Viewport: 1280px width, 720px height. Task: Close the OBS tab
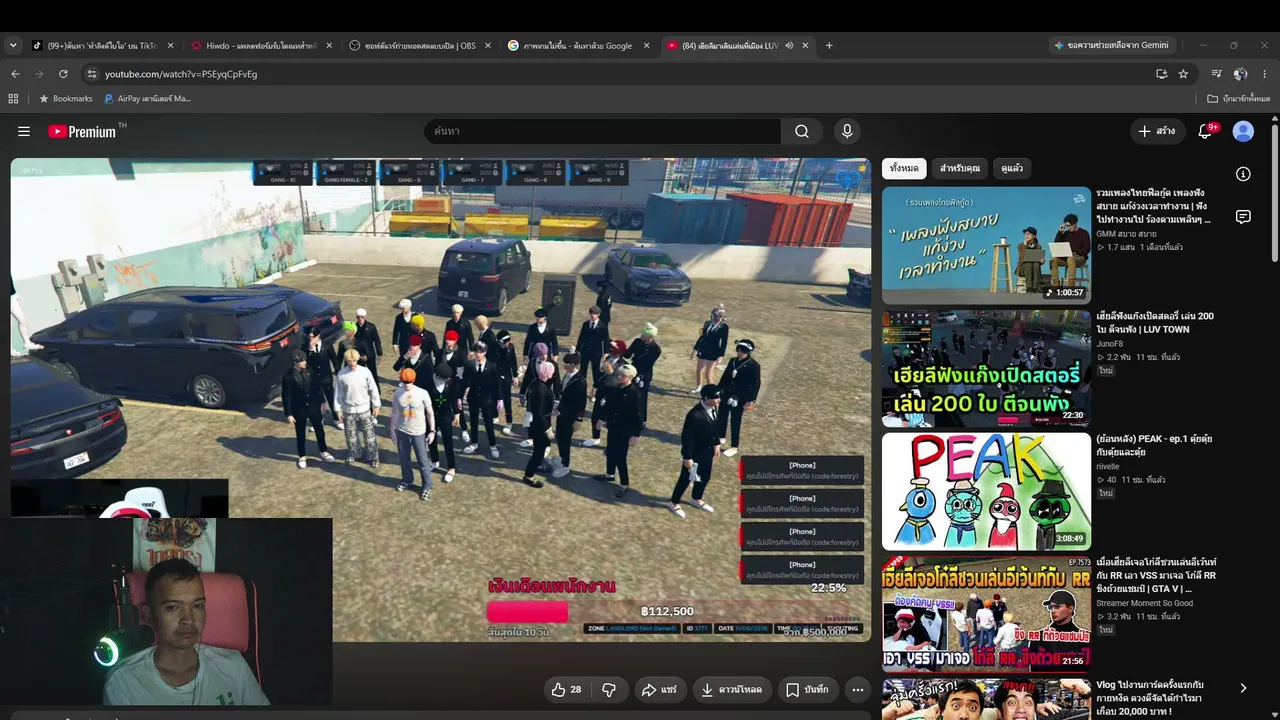point(488,46)
